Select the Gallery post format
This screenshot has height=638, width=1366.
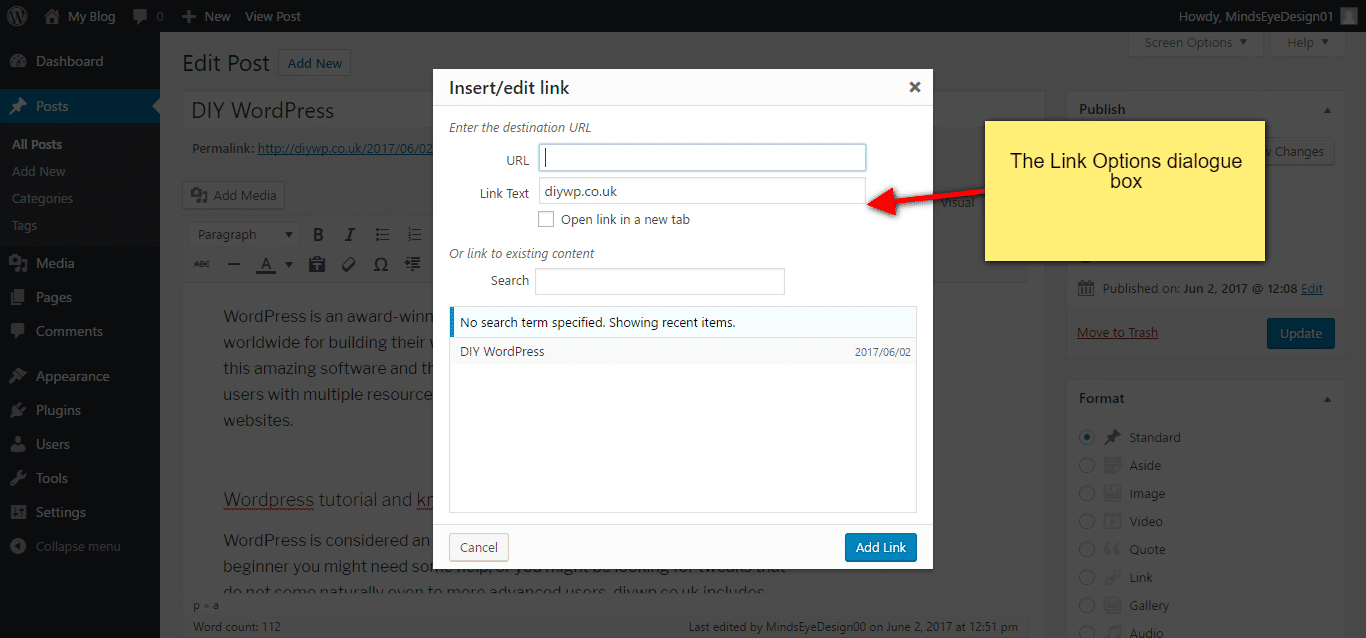click(x=1087, y=605)
